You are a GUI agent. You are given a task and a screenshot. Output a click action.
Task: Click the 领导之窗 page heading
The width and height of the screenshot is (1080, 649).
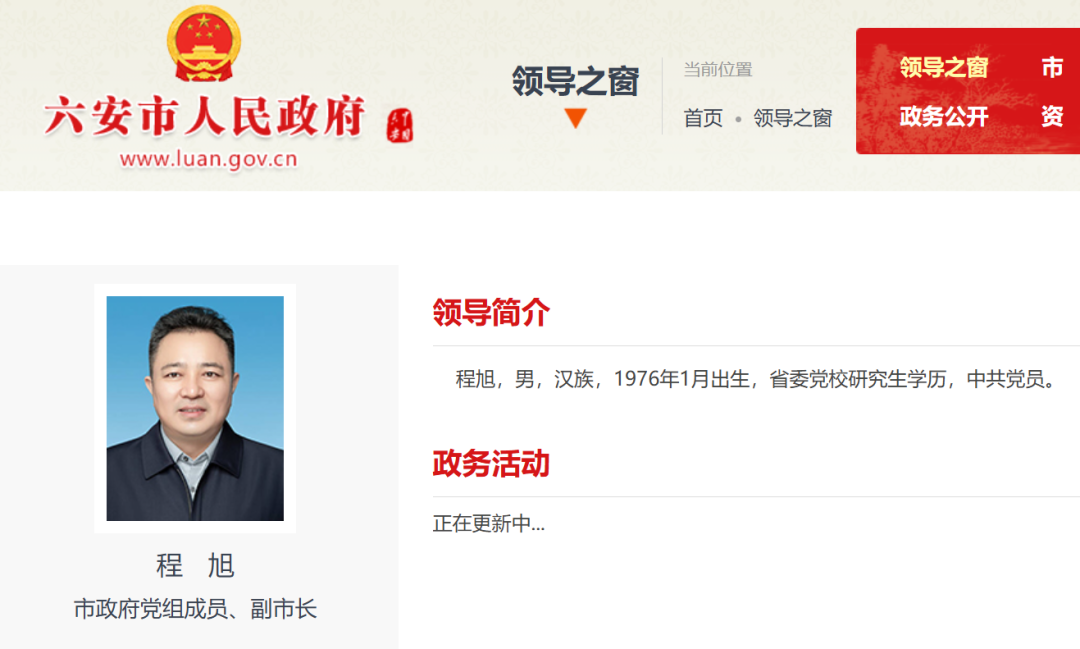pyautogui.click(x=575, y=81)
